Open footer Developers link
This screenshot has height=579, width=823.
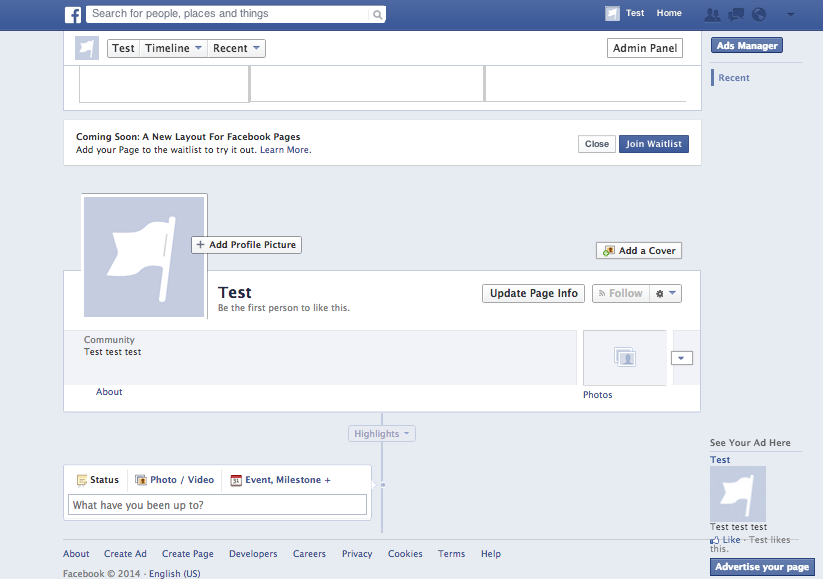[x=253, y=554]
